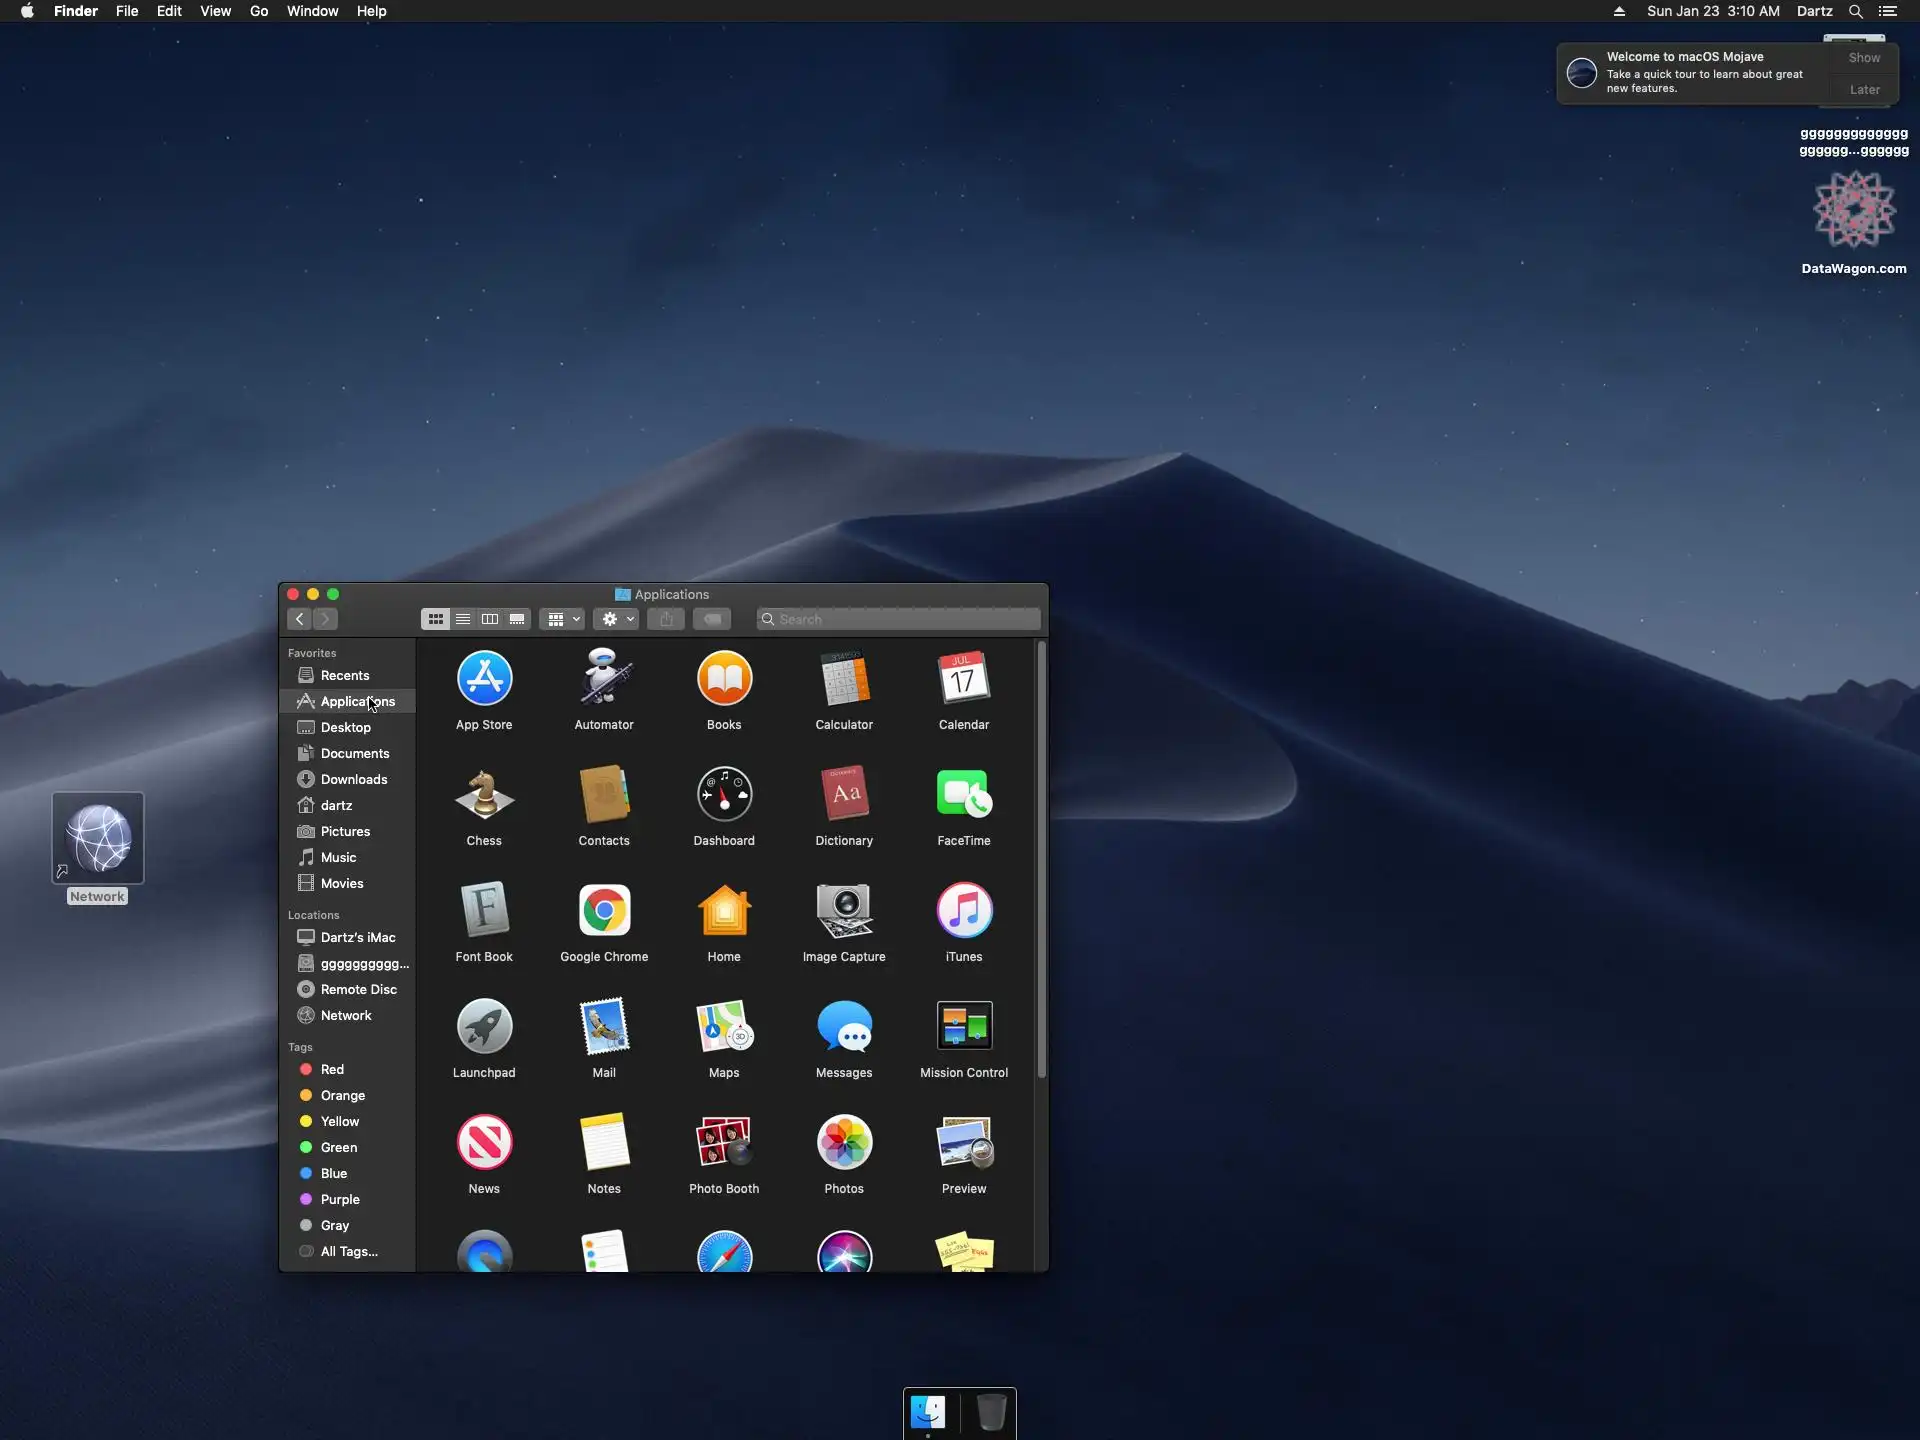Open the Automator robot icon

tap(604, 679)
